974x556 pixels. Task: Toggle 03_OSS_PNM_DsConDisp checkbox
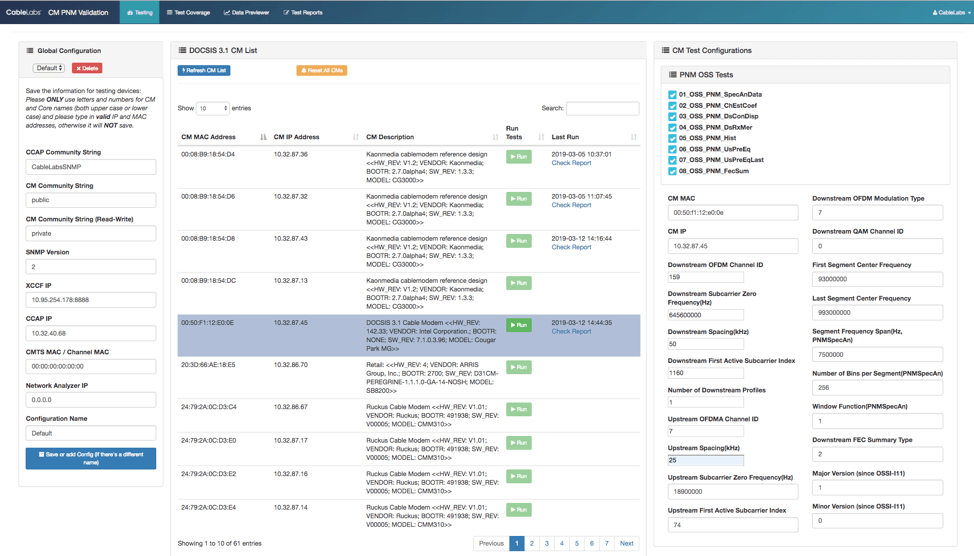pos(672,116)
